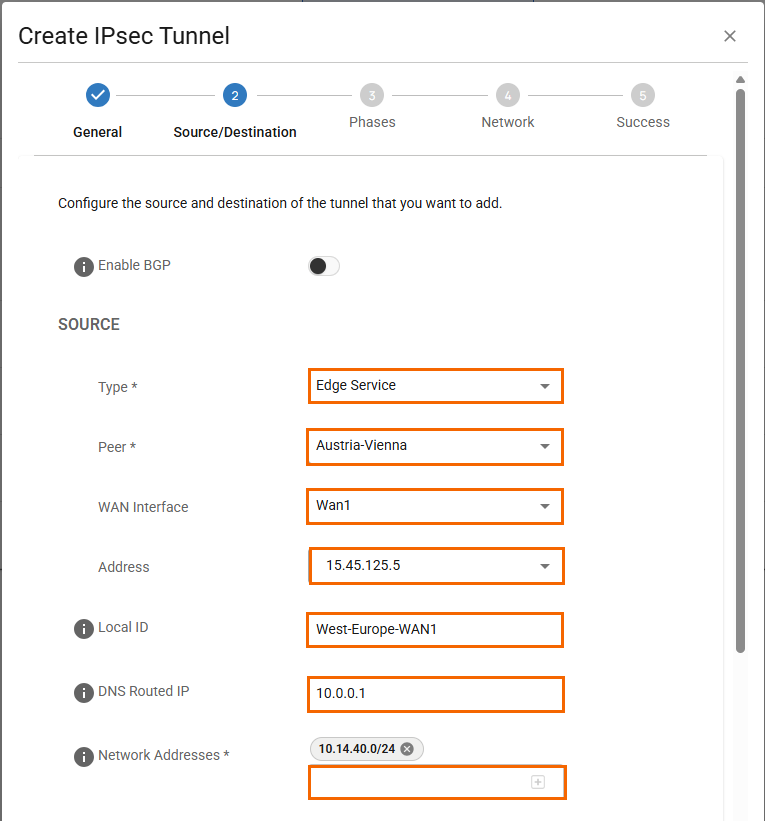Image resolution: width=765 pixels, height=821 pixels.
Task: Toggle the Enable BGP switch
Action: [x=324, y=266]
